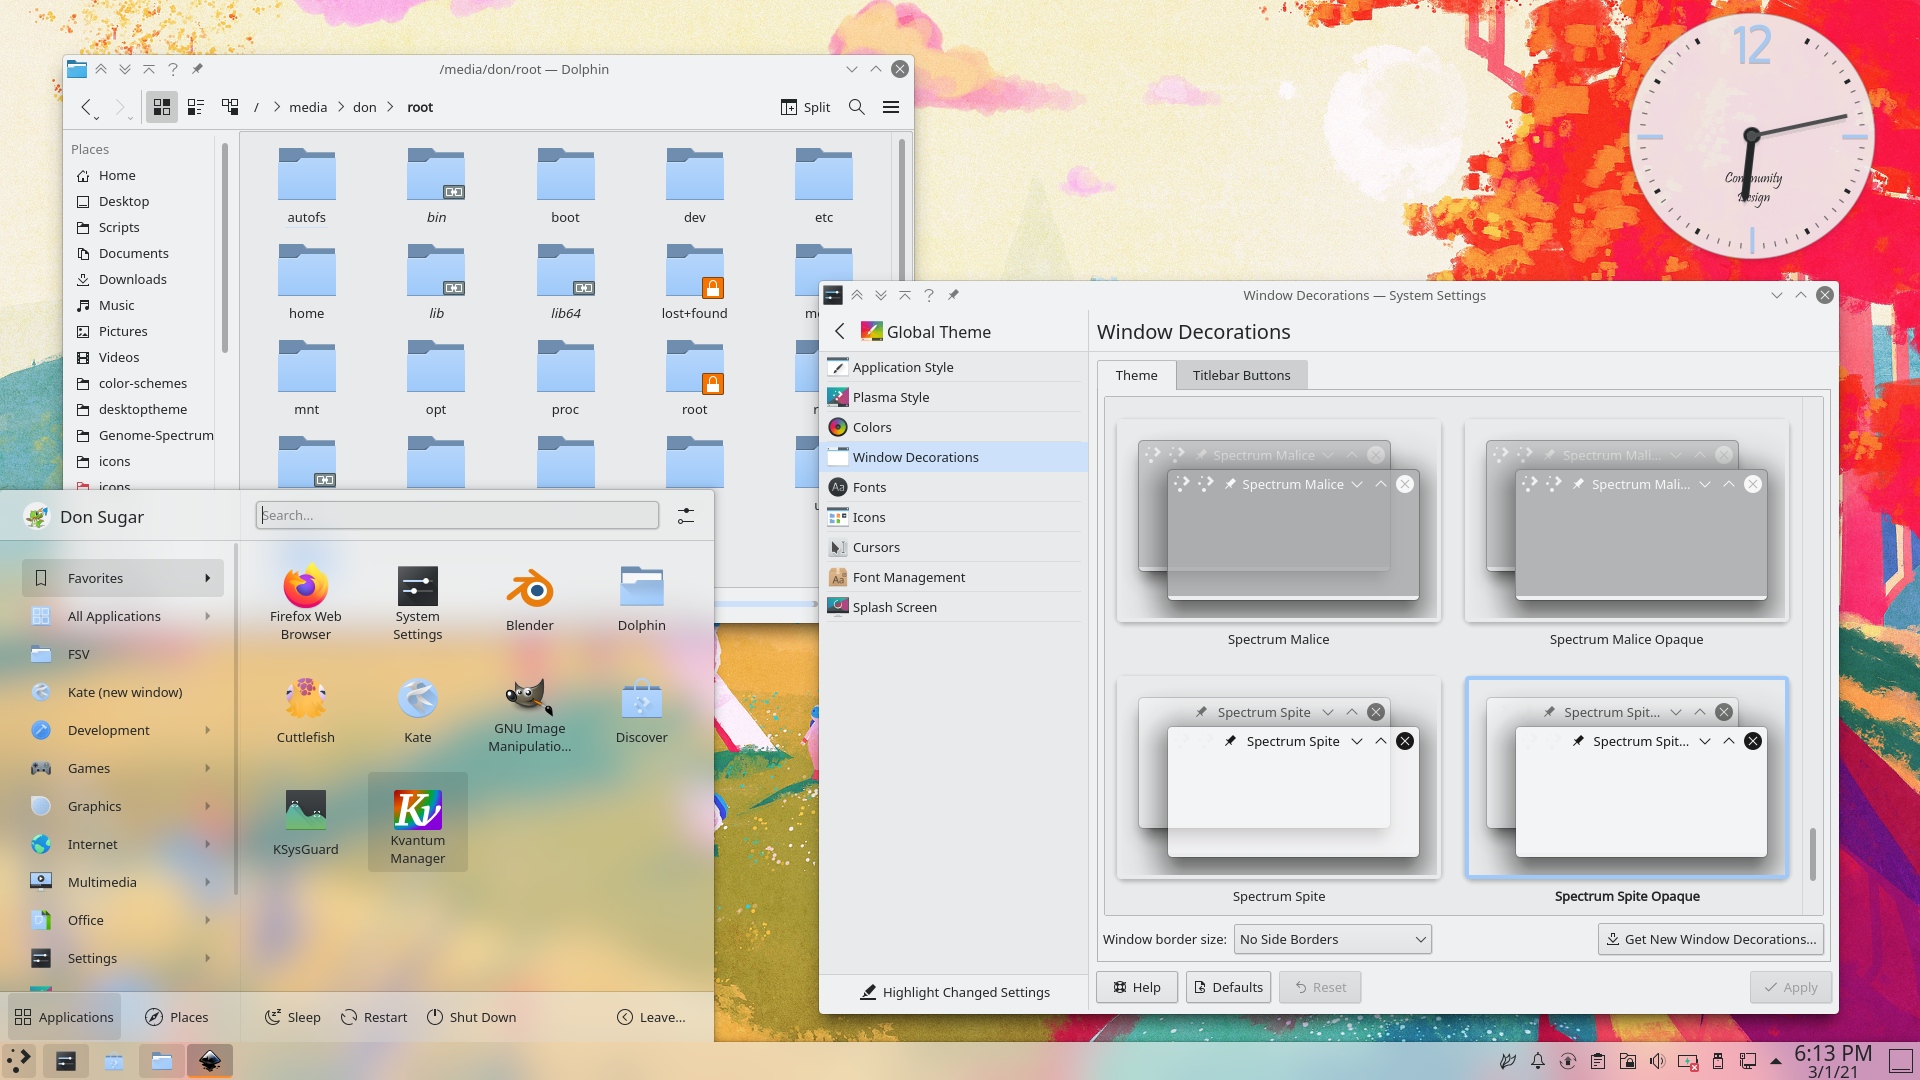1920x1080 pixels.
Task: Open Plasma Style settings page
Action: [954, 397]
